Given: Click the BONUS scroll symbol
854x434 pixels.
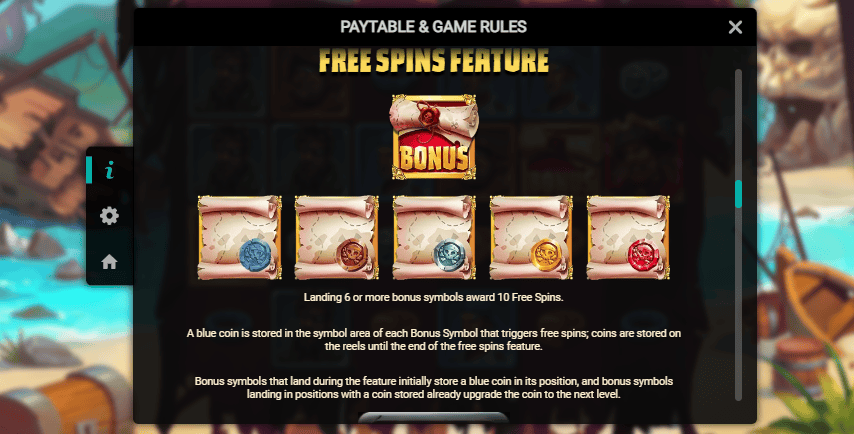Looking at the screenshot, I should click(434, 137).
